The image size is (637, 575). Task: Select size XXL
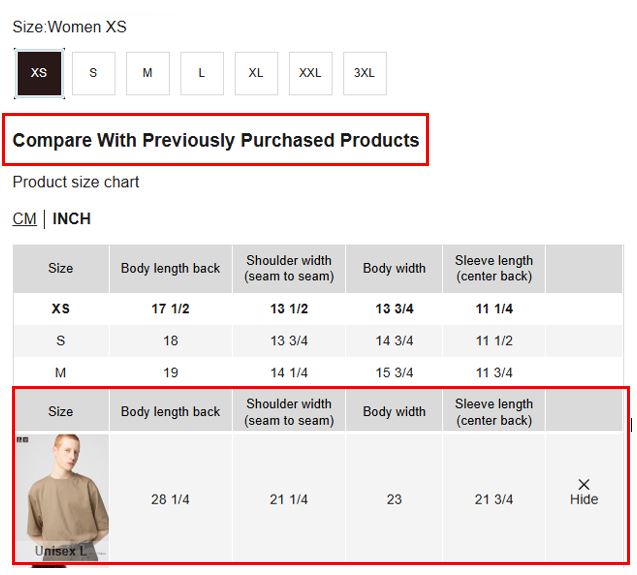(x=310, y=73)
